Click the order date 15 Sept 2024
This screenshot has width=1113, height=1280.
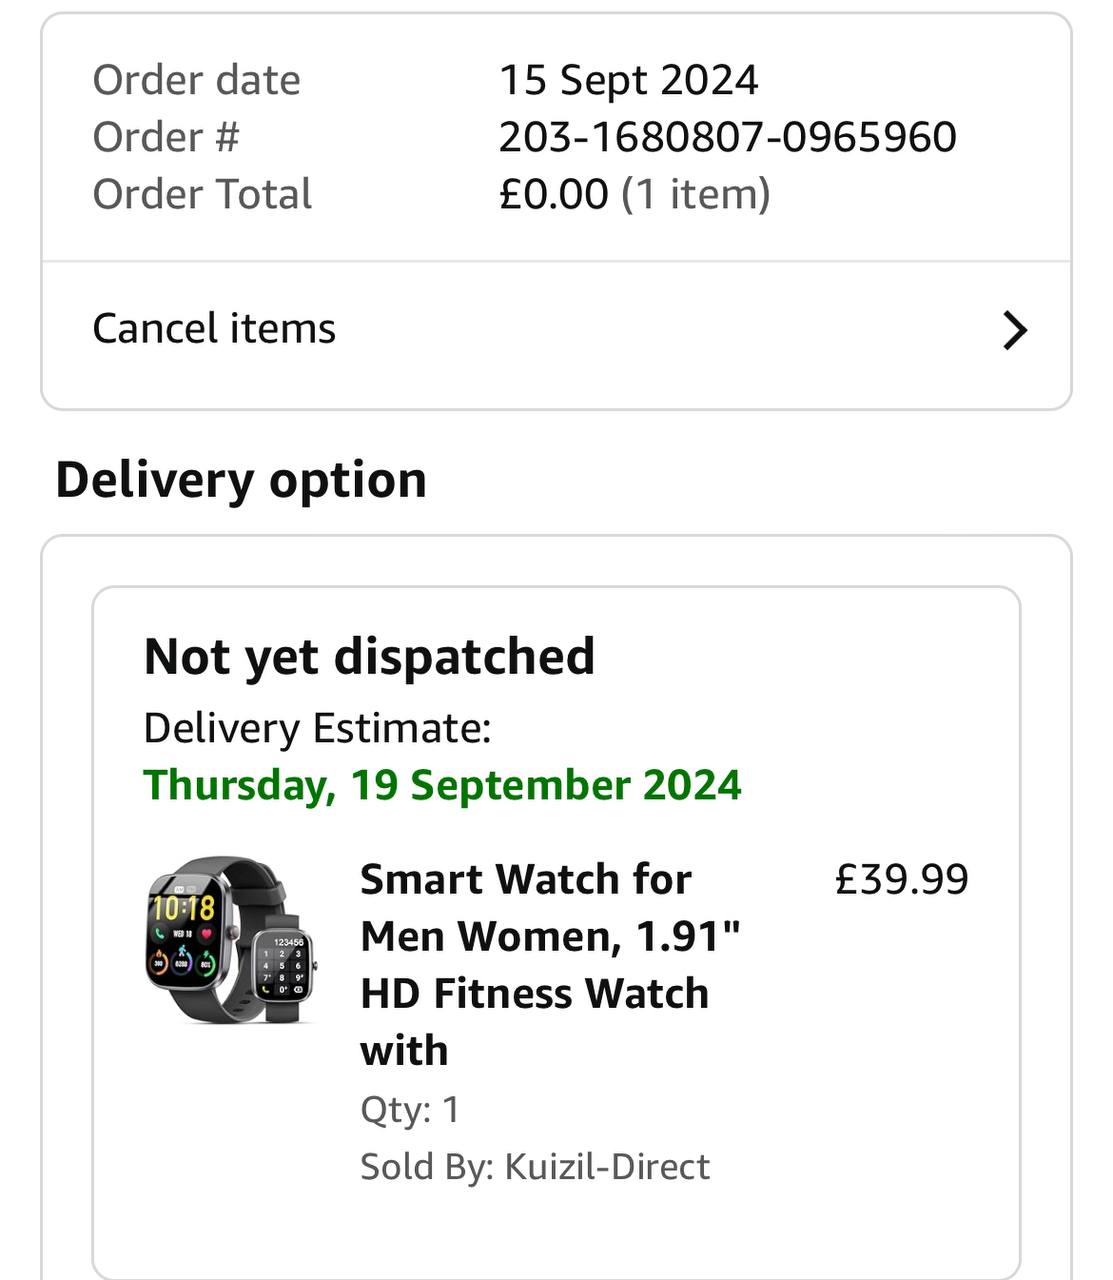click(x=629, y=80)
